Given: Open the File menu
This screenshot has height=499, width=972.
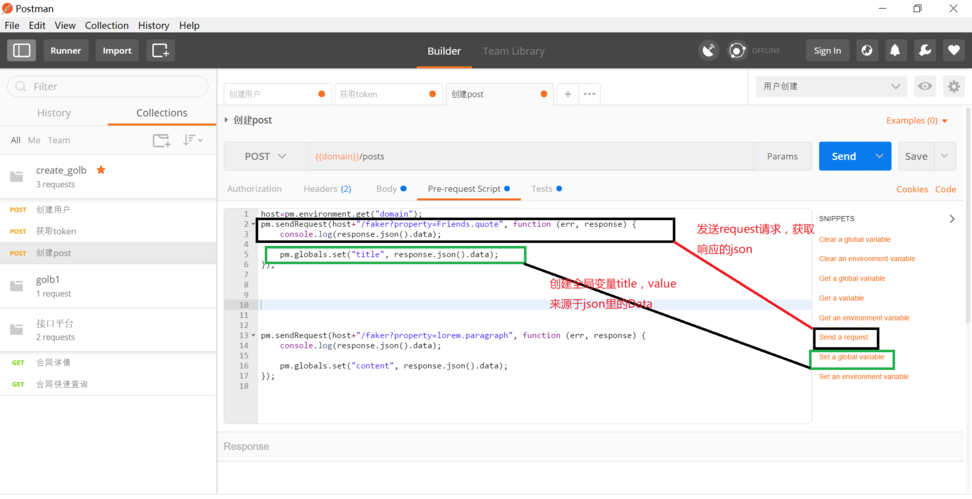Looking at the screenshot, I should coord(12,25).
